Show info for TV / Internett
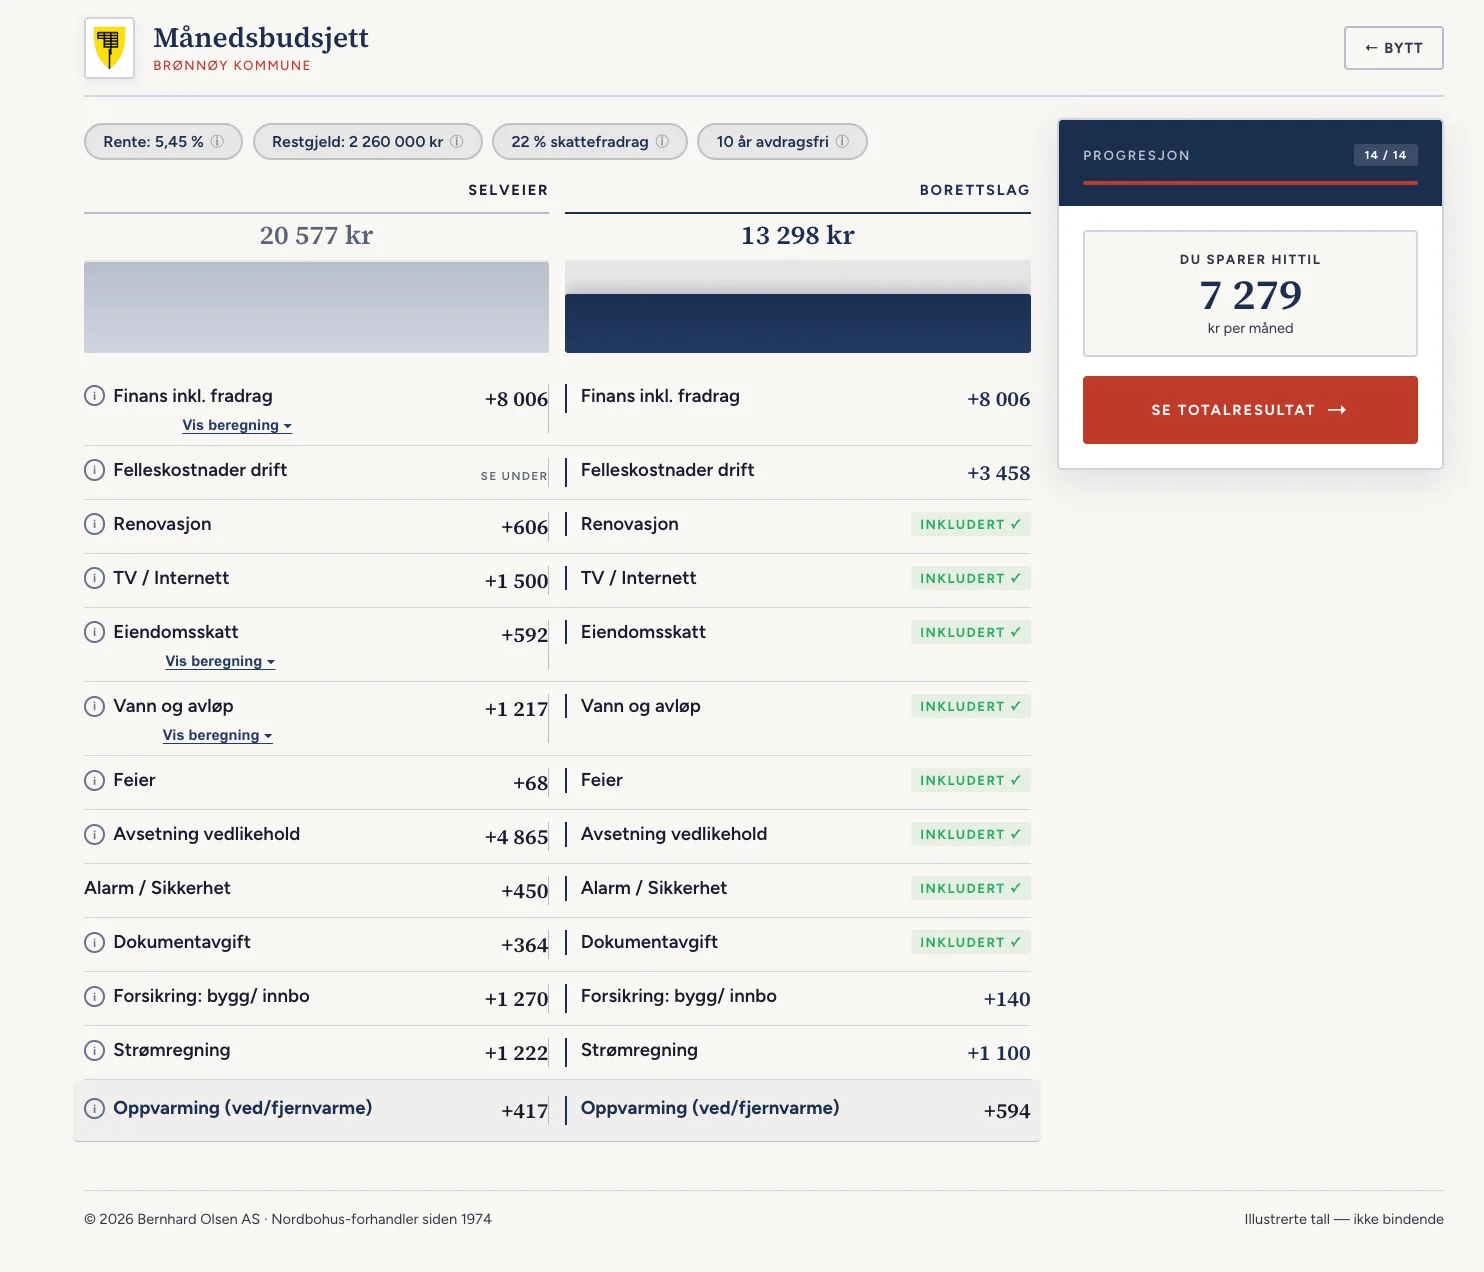Image resolution: width=1484 pixels, height=1272 pixels. [x=94, y=578]
